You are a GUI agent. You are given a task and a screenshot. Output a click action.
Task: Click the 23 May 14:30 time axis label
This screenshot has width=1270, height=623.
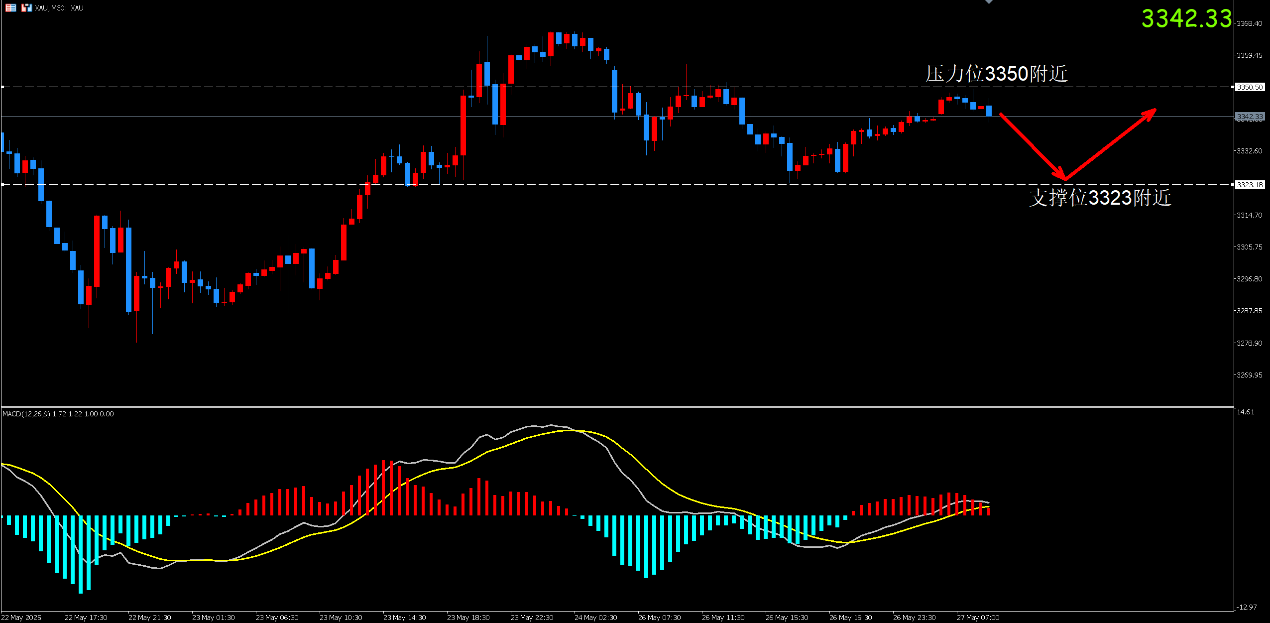pos(407,617)
